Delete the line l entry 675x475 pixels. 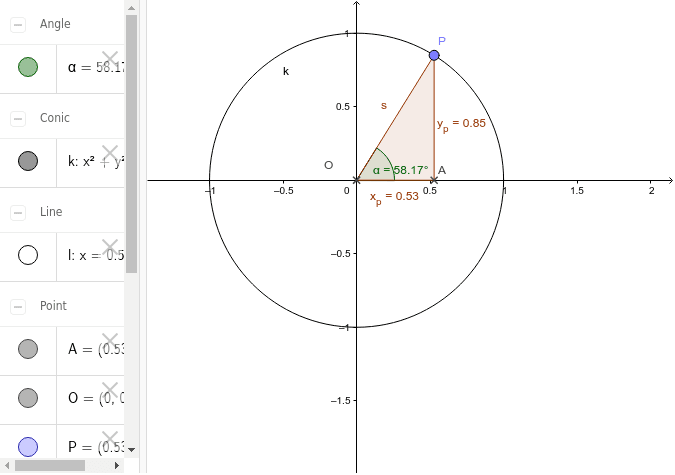(x=110, y=246)
